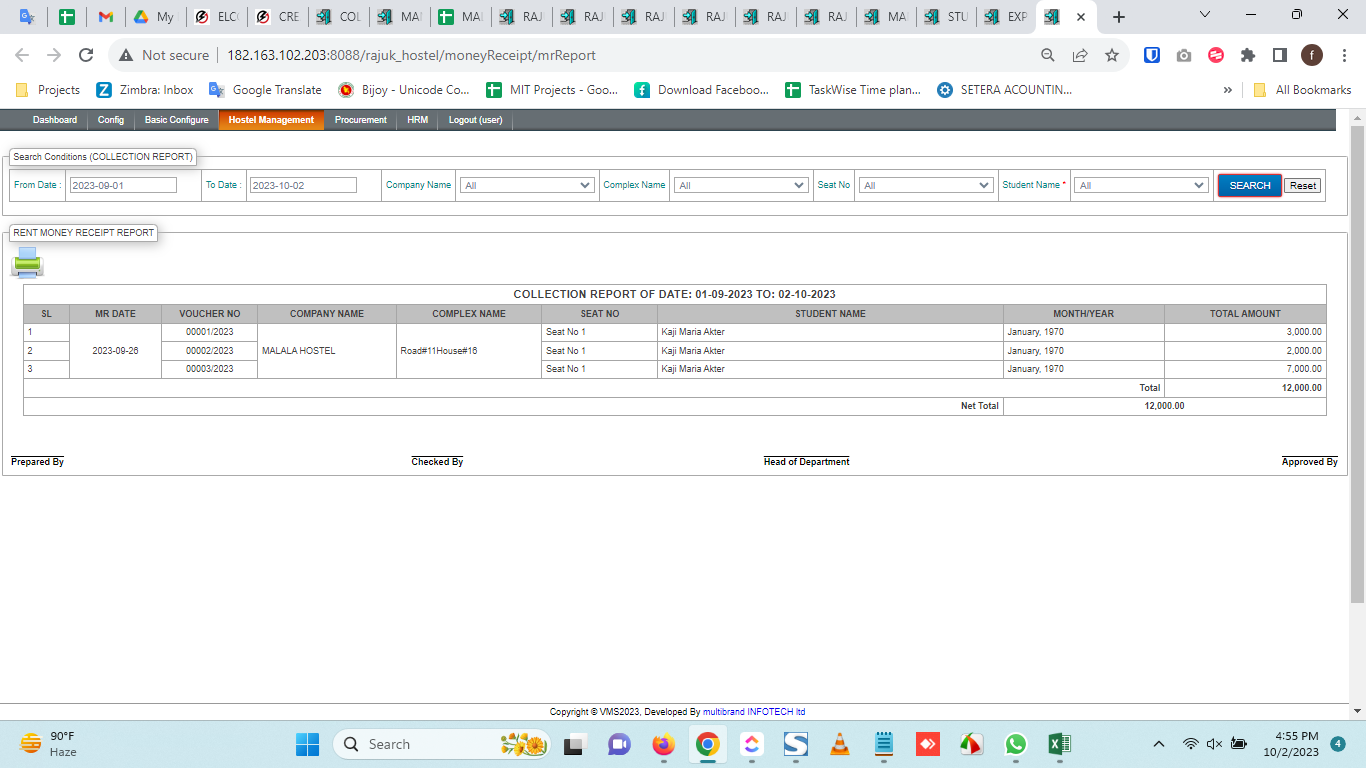Open WhatsApp from the taskbar

coord(1015,744)
